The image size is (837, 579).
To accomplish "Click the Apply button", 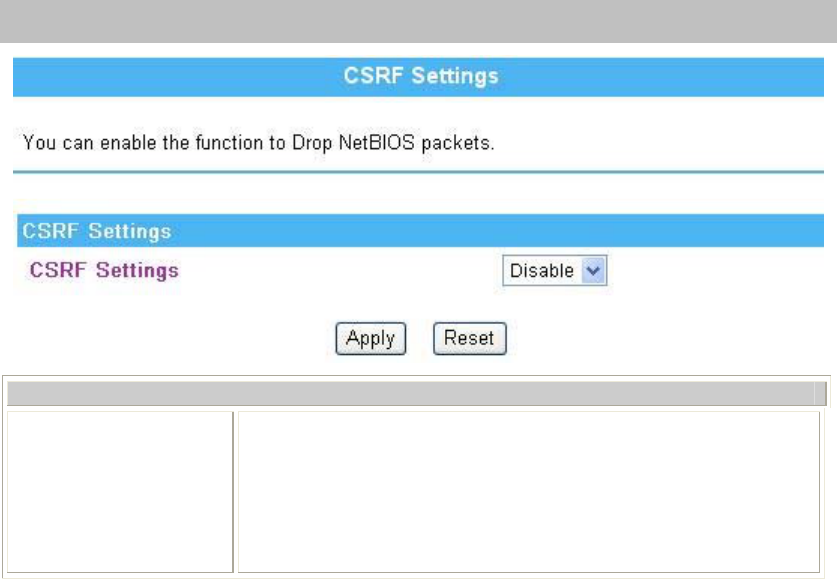I will (370, 338).
